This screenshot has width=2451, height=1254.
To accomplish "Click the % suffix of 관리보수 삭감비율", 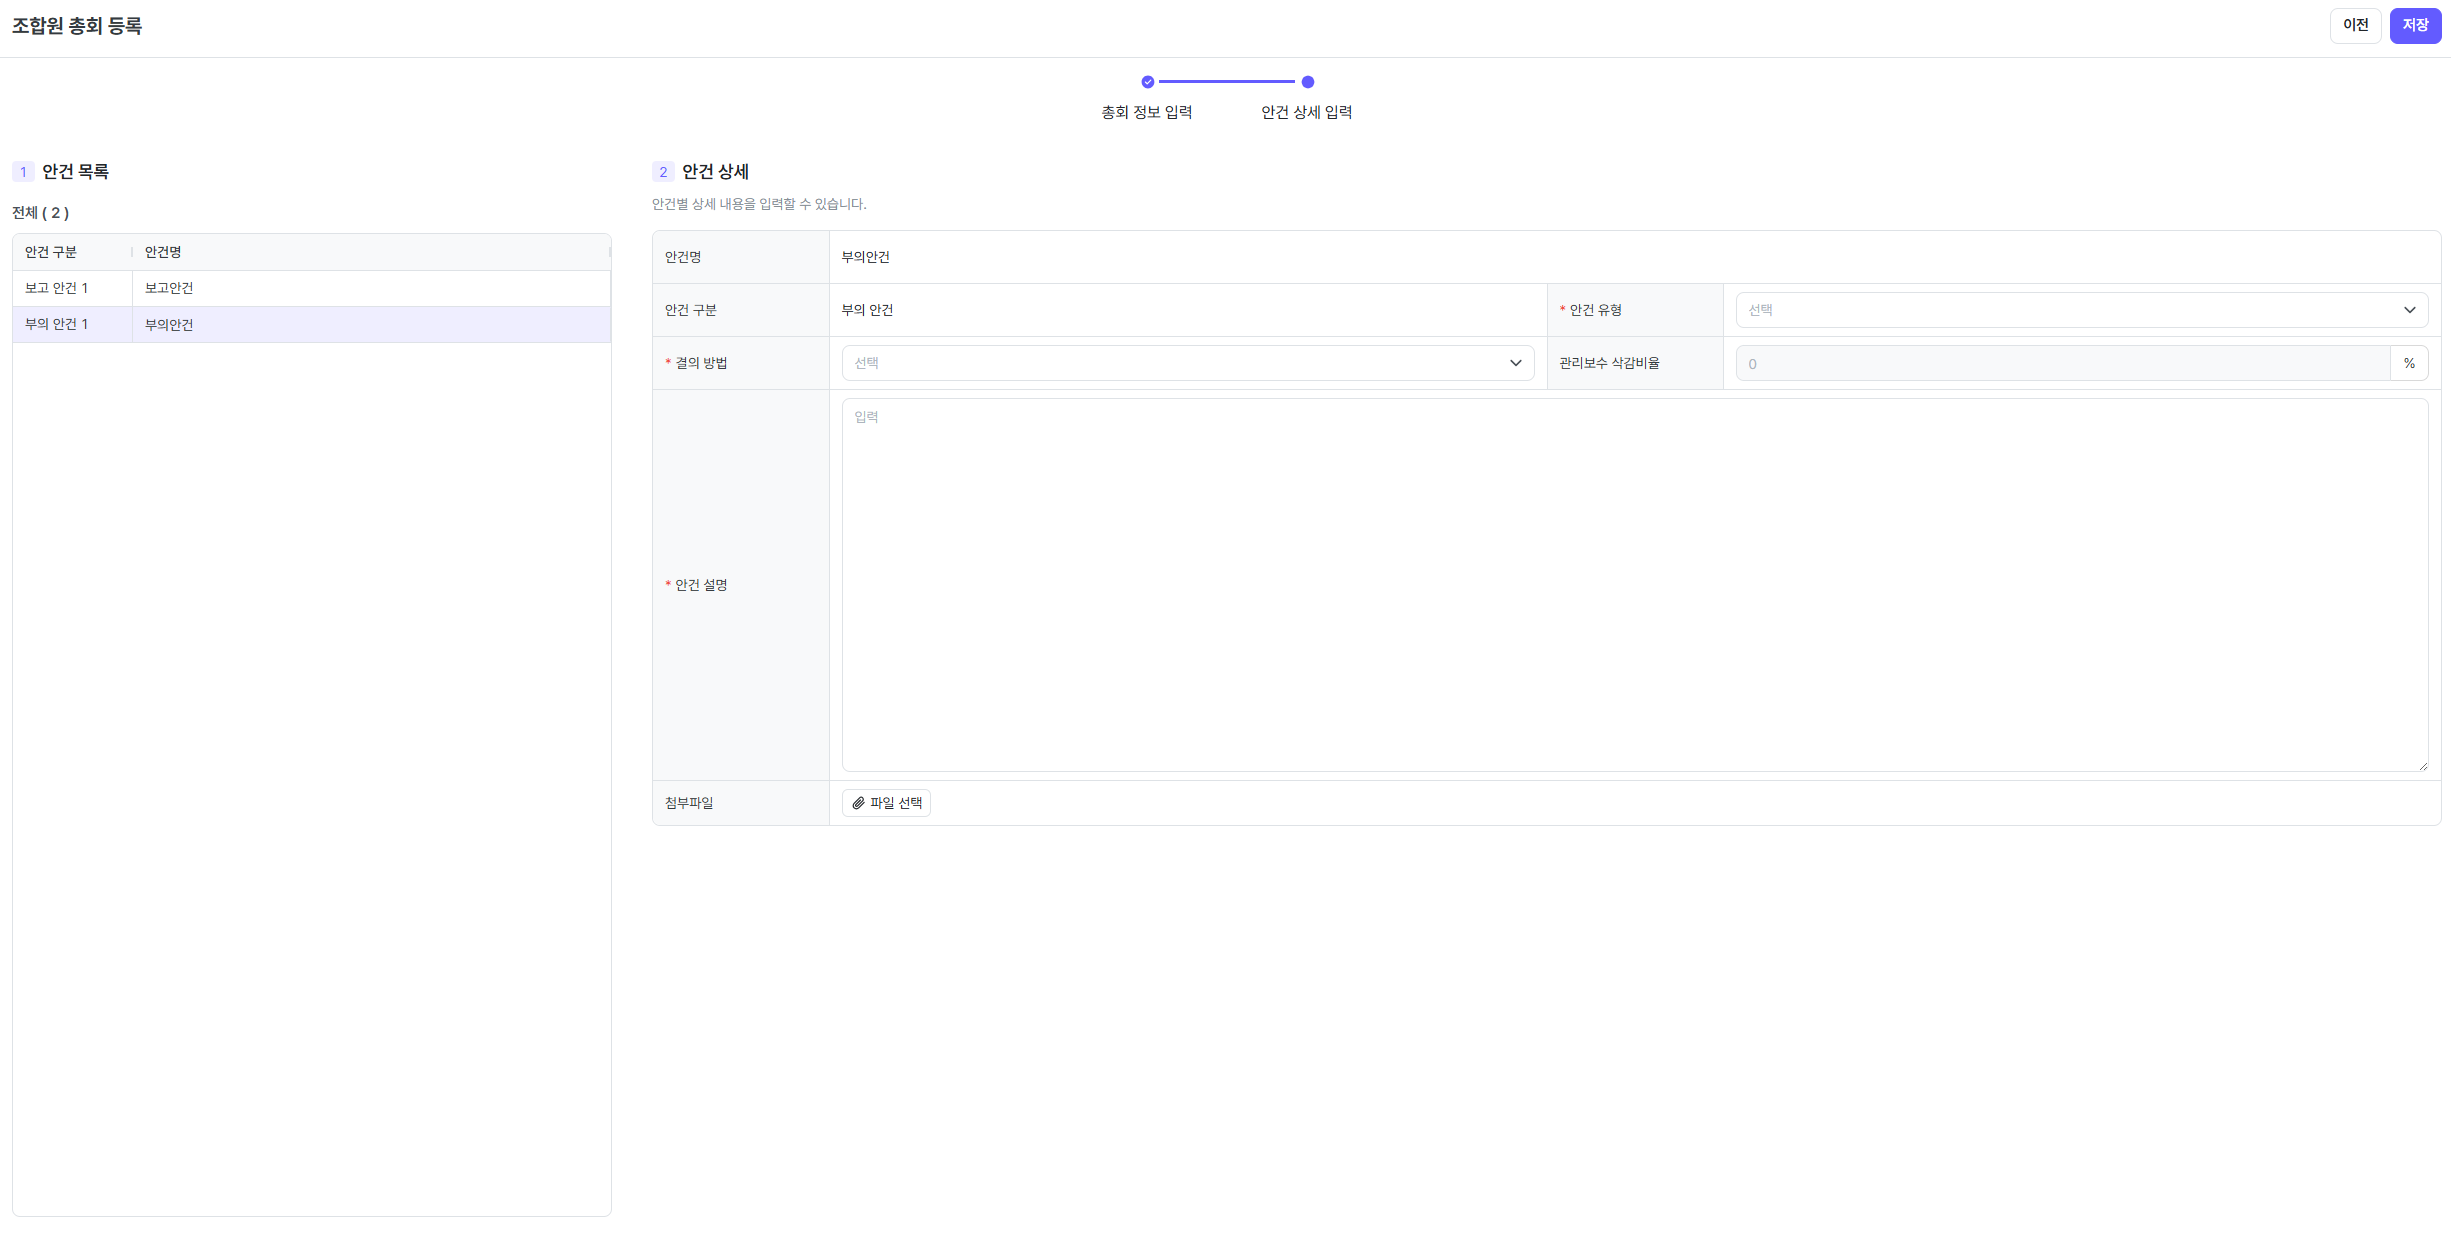I will pos(2409,363).
